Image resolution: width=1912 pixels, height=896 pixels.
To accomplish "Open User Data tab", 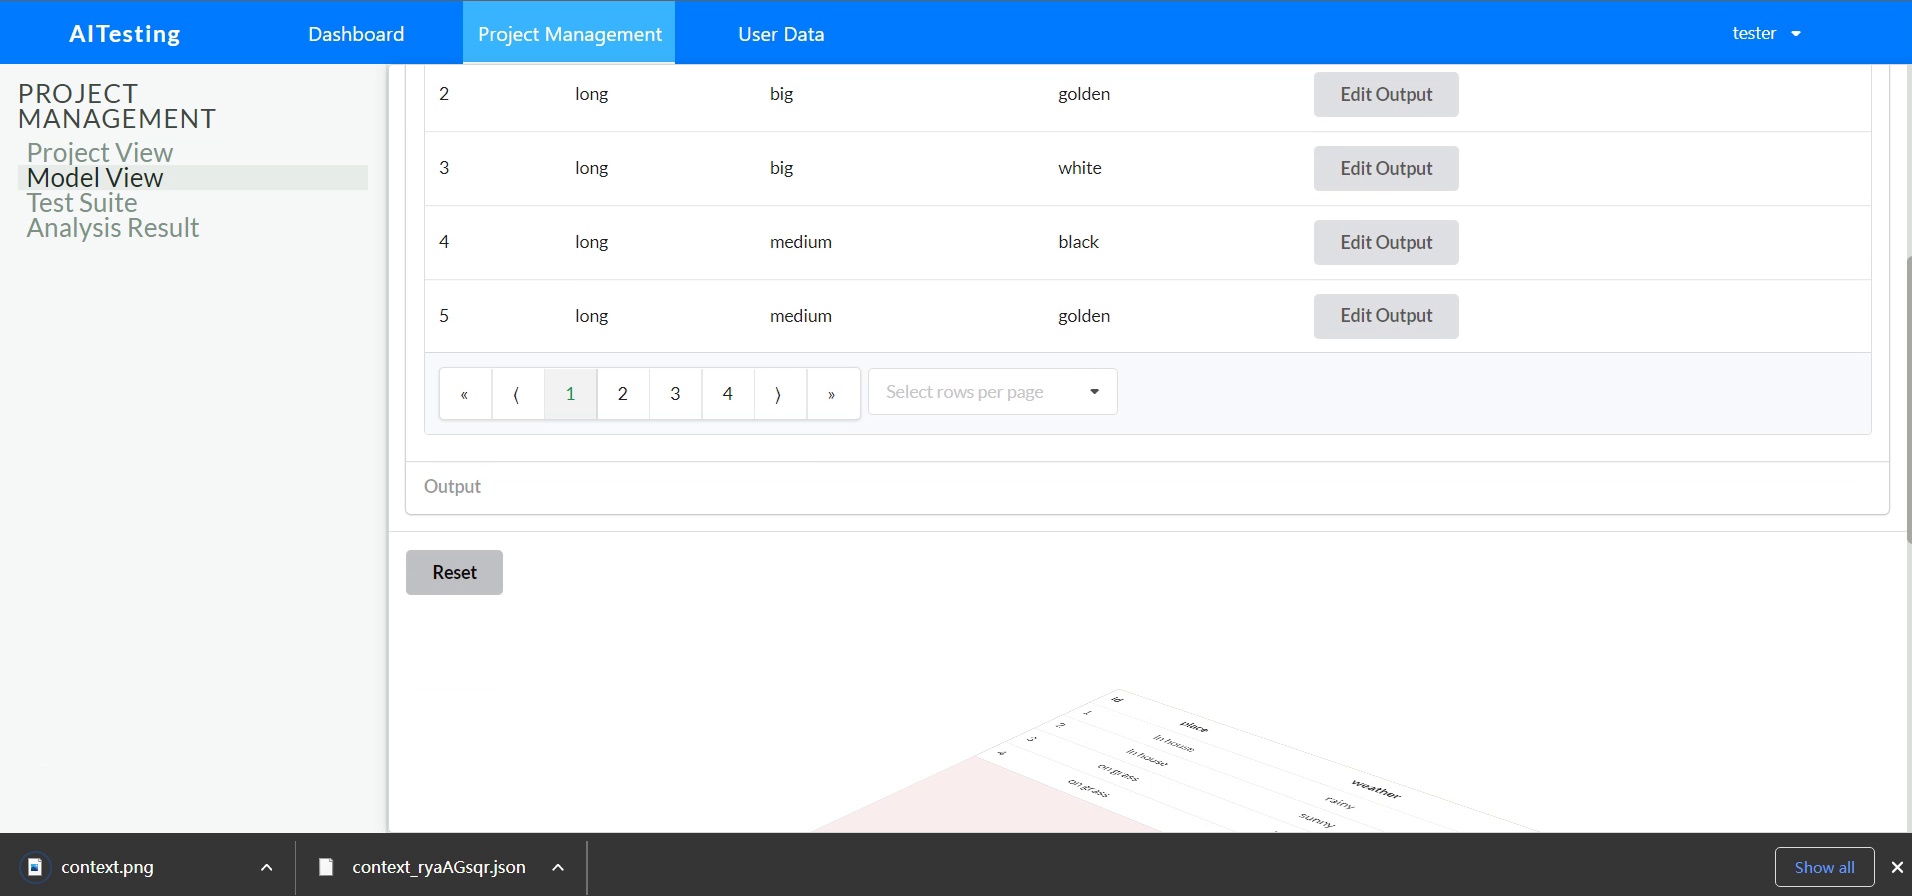I will pos(781,34).
